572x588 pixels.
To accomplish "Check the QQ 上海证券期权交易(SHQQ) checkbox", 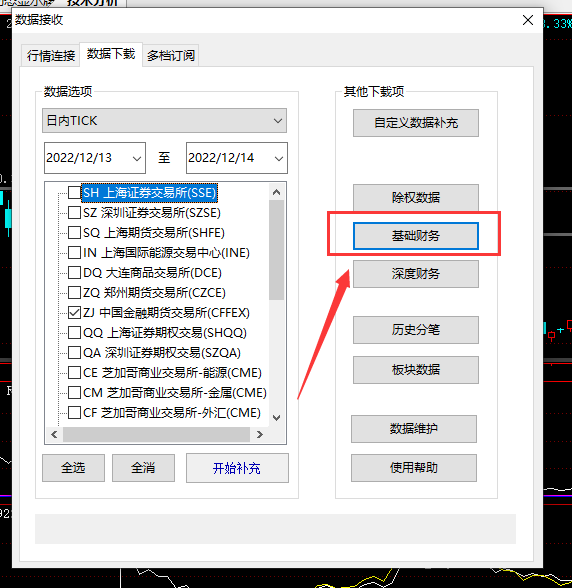I will (x=74, y=333).
